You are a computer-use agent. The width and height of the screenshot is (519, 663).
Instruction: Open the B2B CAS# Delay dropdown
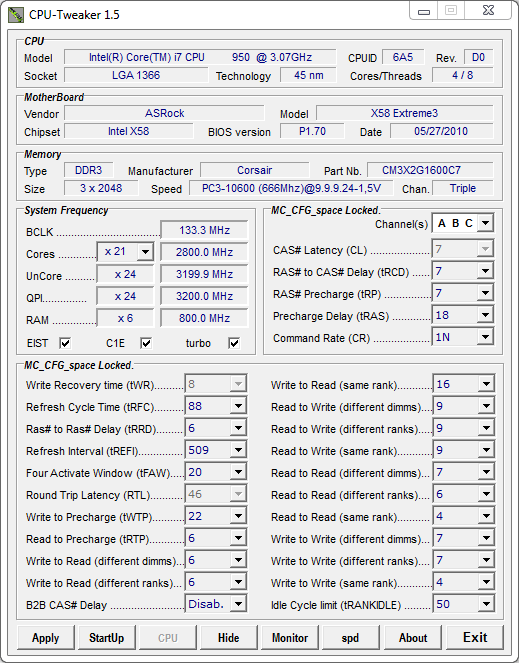point(238,604)
